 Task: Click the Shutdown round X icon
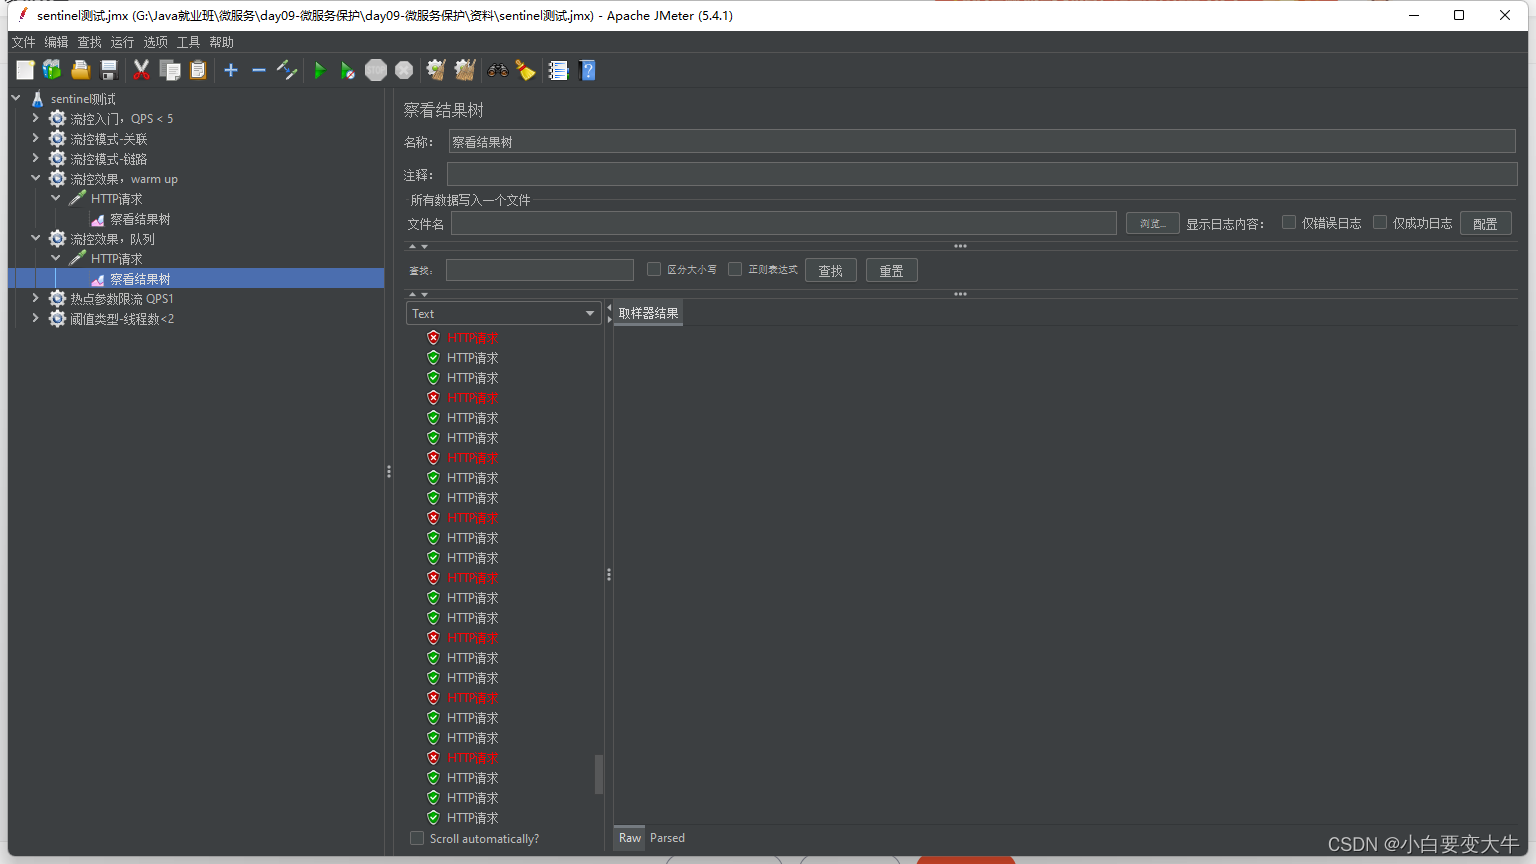(x=404, y=70)
